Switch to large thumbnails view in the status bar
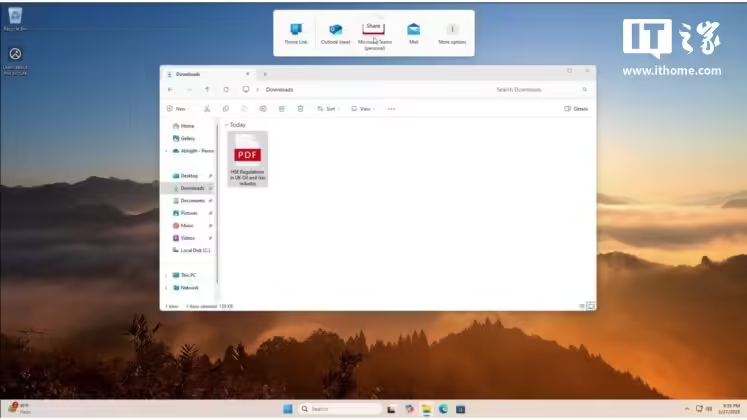This screenshot has height=420, width=747. [591, 305]
